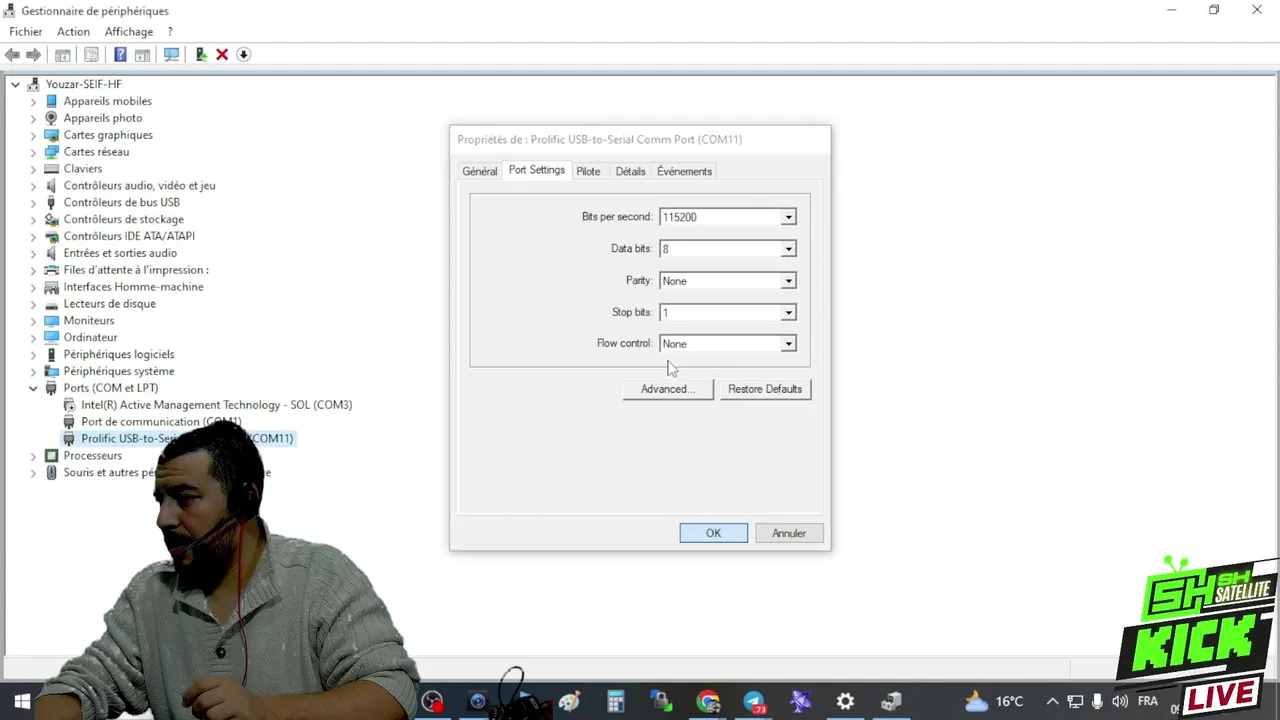Viewport: 1280px width, 720px height.
Task: Open the ? help menu
Action: click(x=170, y=32)
